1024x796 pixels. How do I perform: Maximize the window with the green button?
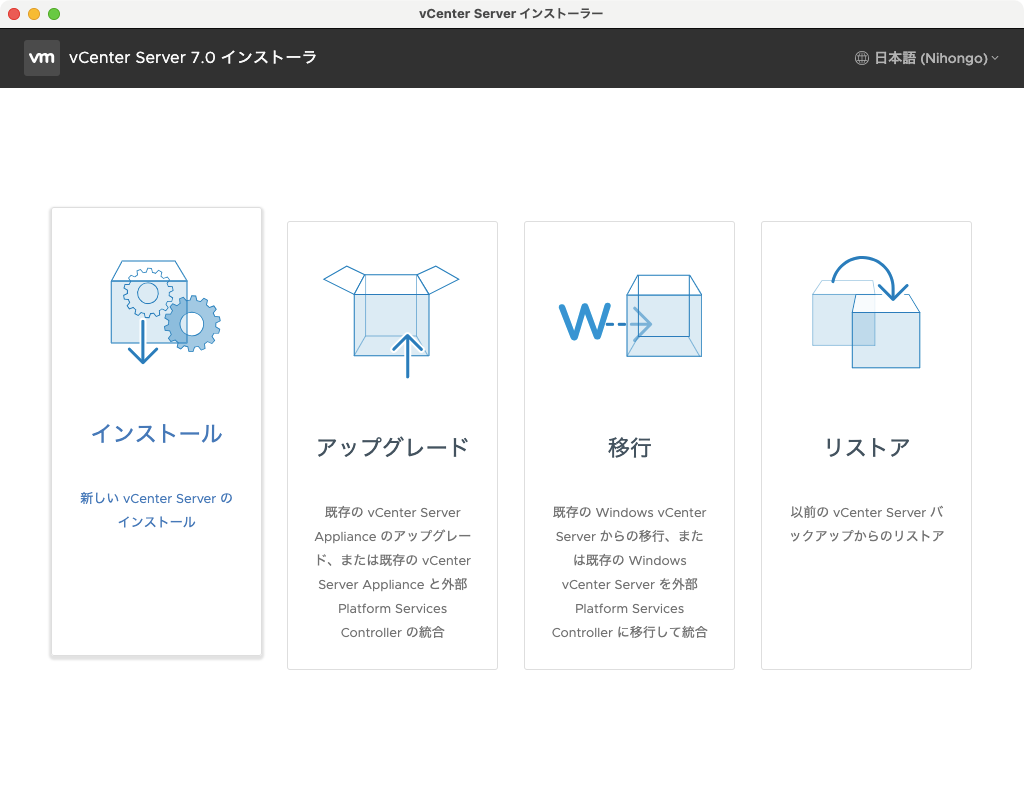(x=54, y=14)
